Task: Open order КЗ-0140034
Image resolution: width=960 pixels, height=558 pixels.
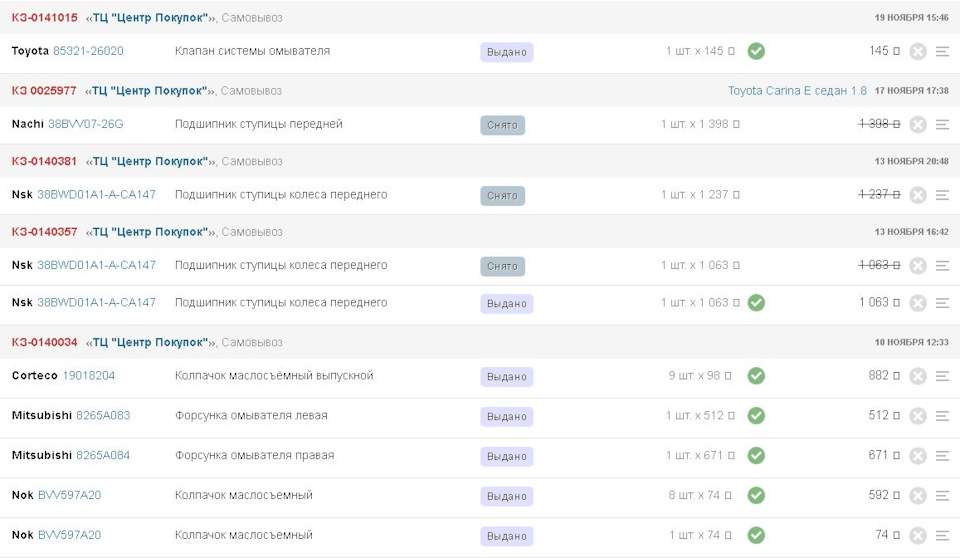Action: (45, 342)
